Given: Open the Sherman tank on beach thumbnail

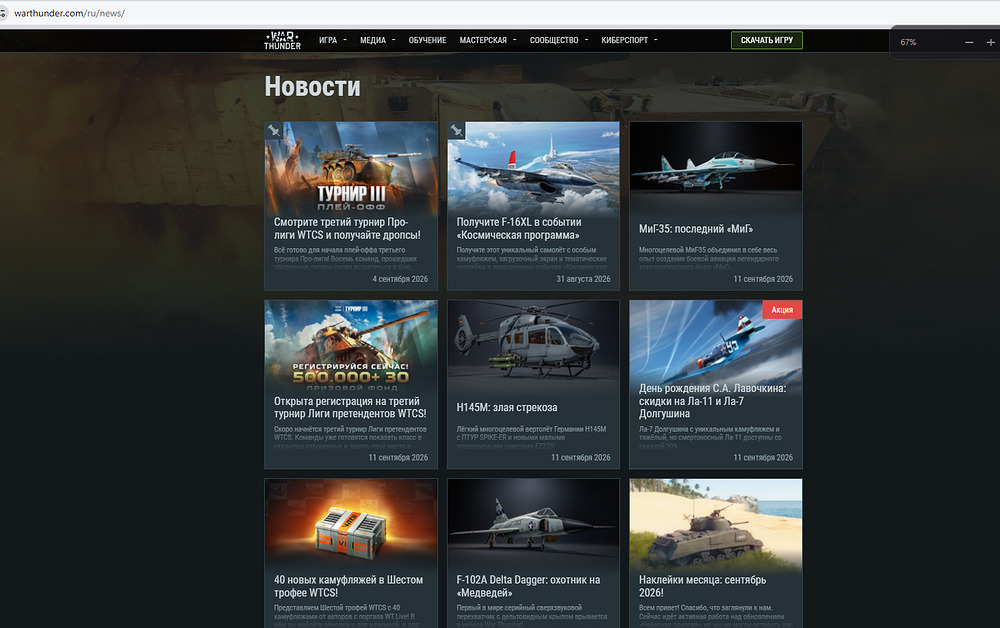Looking at the screenshot, I should 716,525.
